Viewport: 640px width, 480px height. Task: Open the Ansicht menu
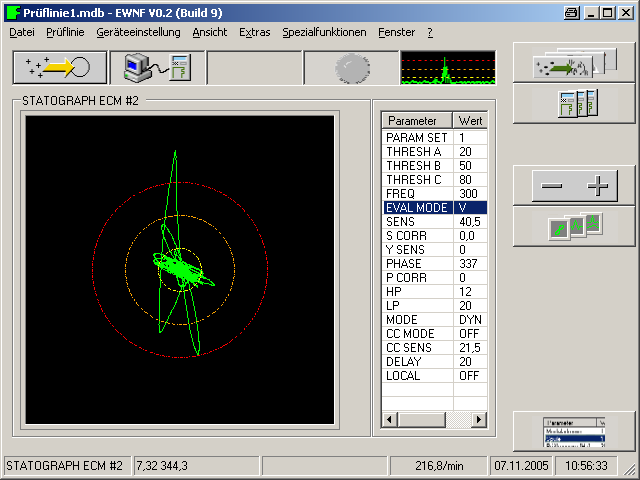click(x=210, y=32)
